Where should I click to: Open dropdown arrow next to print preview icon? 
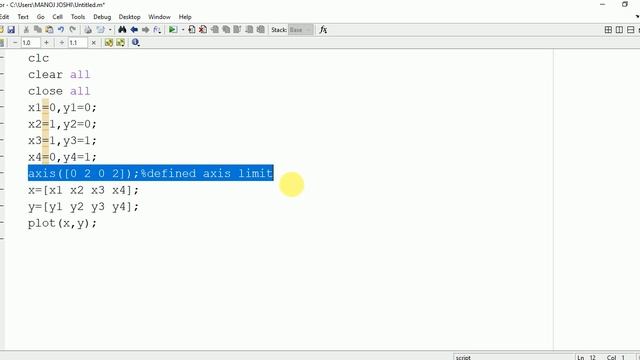(x=110, y=30)
